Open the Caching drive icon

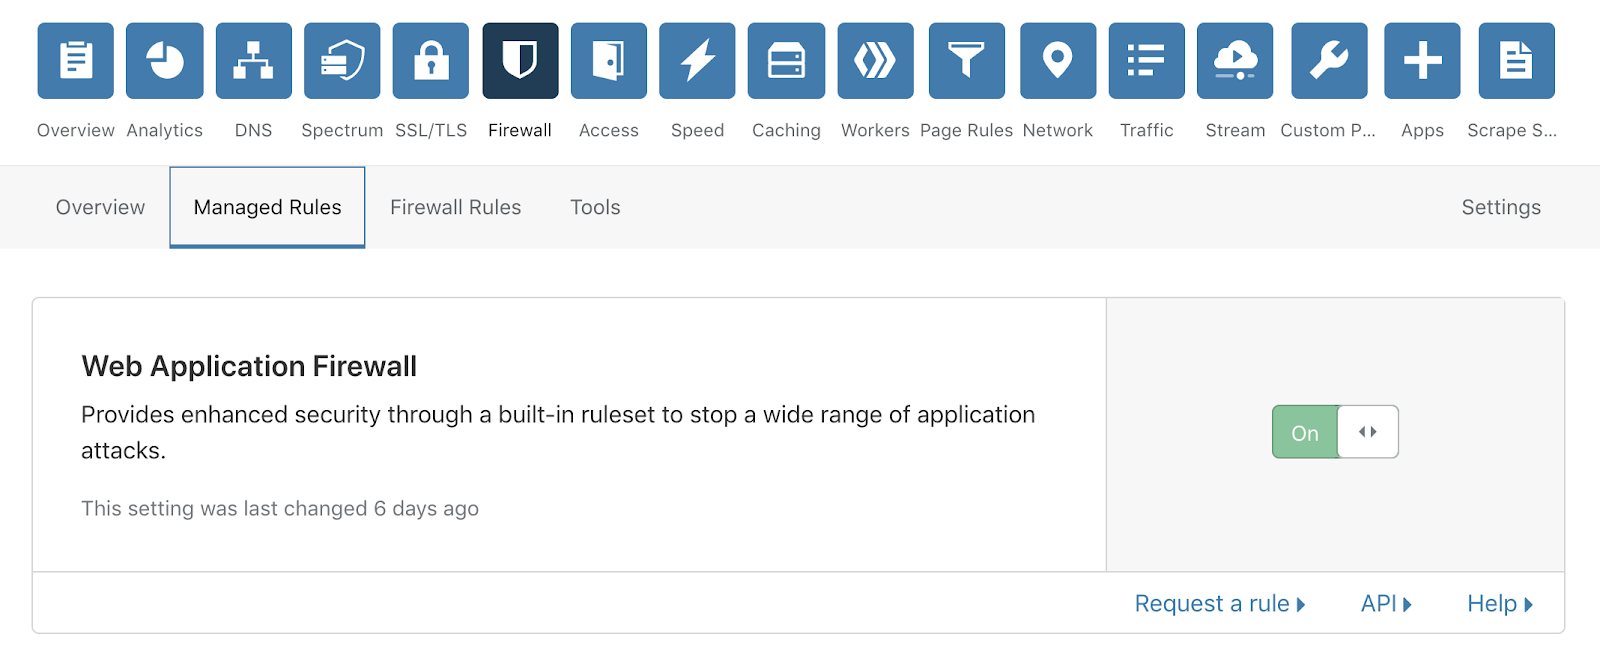click(x=786, y=61)
